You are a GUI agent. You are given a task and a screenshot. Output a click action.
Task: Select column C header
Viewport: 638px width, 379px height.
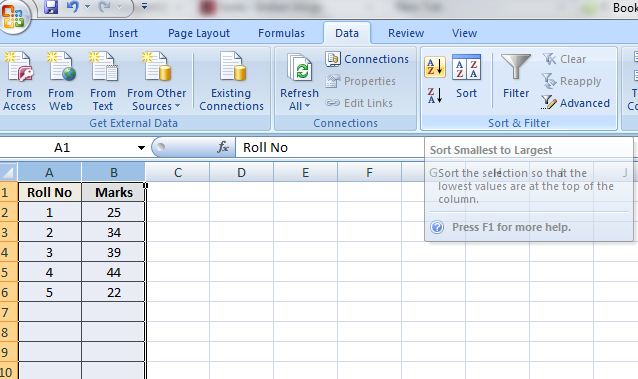(x=178, y=172)
